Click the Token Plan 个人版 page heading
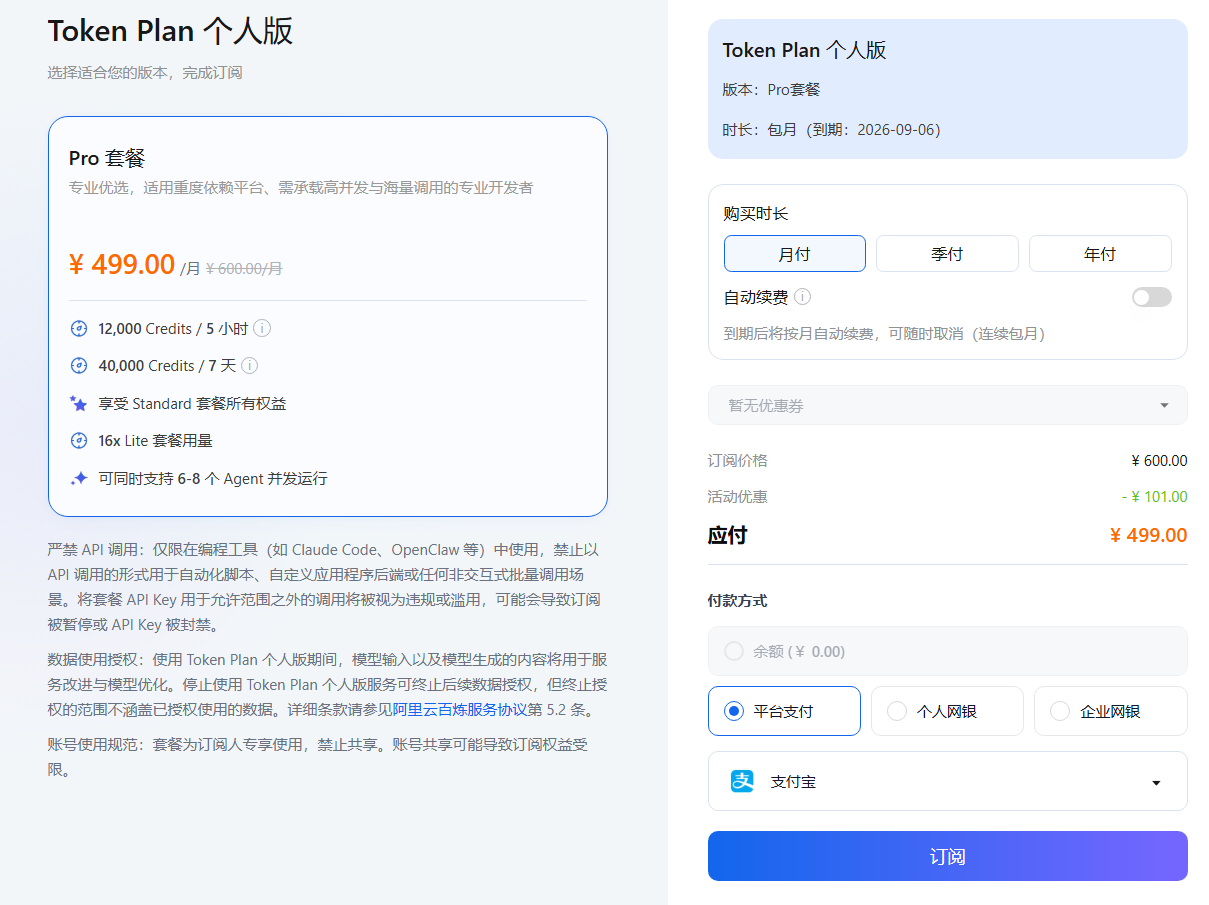The height and width of the screenshot is (905, 1209). pyautogui.click(x=170, y=31)
